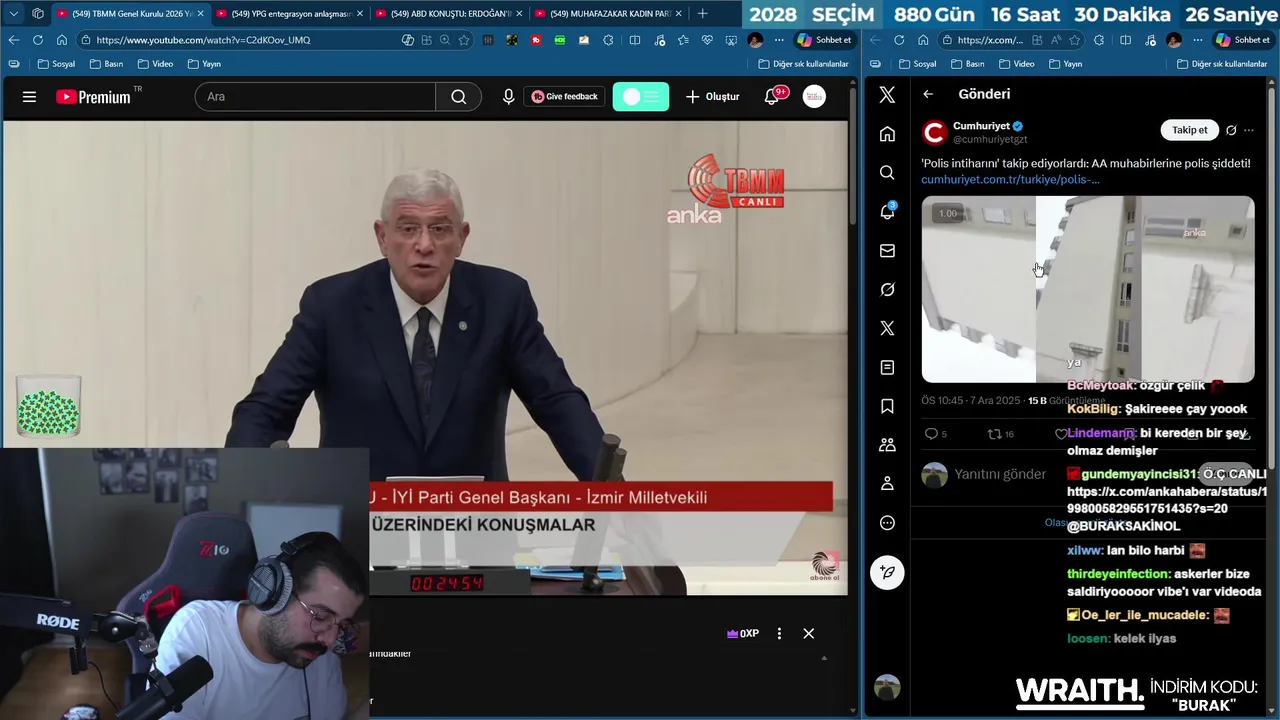The width and height of the screenshot is (1280, 720).
Task: Go back with the Gönderi arrow
Action: click(928, 94)
